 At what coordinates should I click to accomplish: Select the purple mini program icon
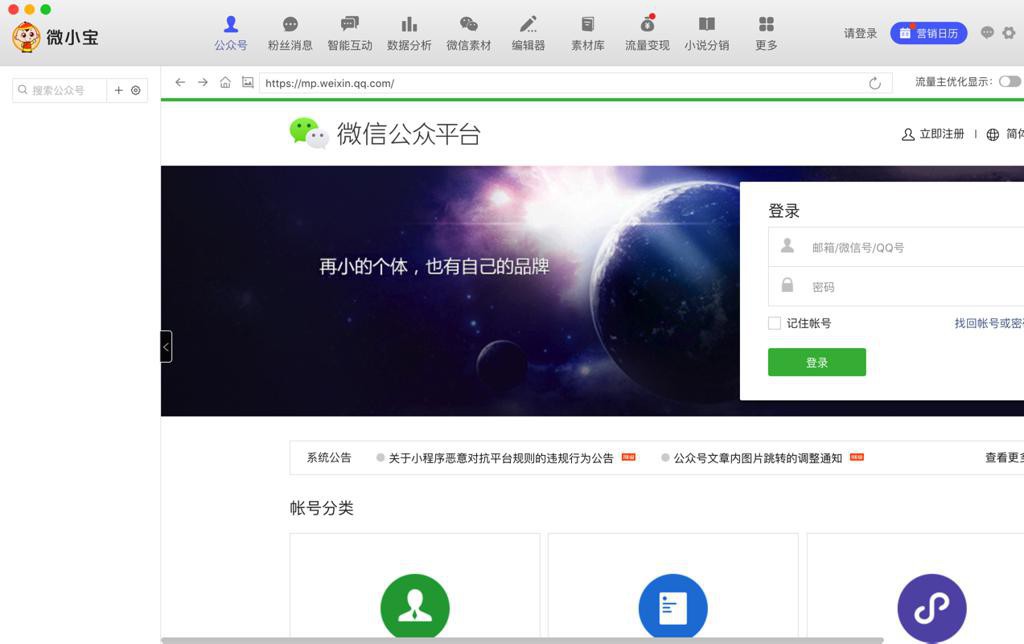(x=932, y=608)
